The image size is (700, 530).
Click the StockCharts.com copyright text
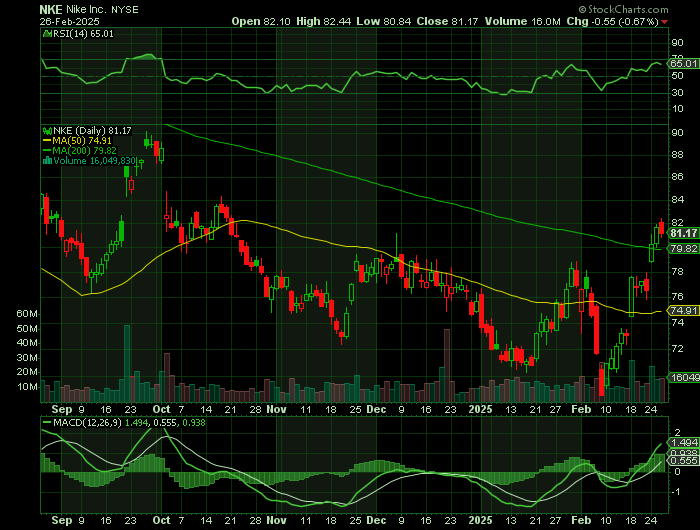[623, 9]
